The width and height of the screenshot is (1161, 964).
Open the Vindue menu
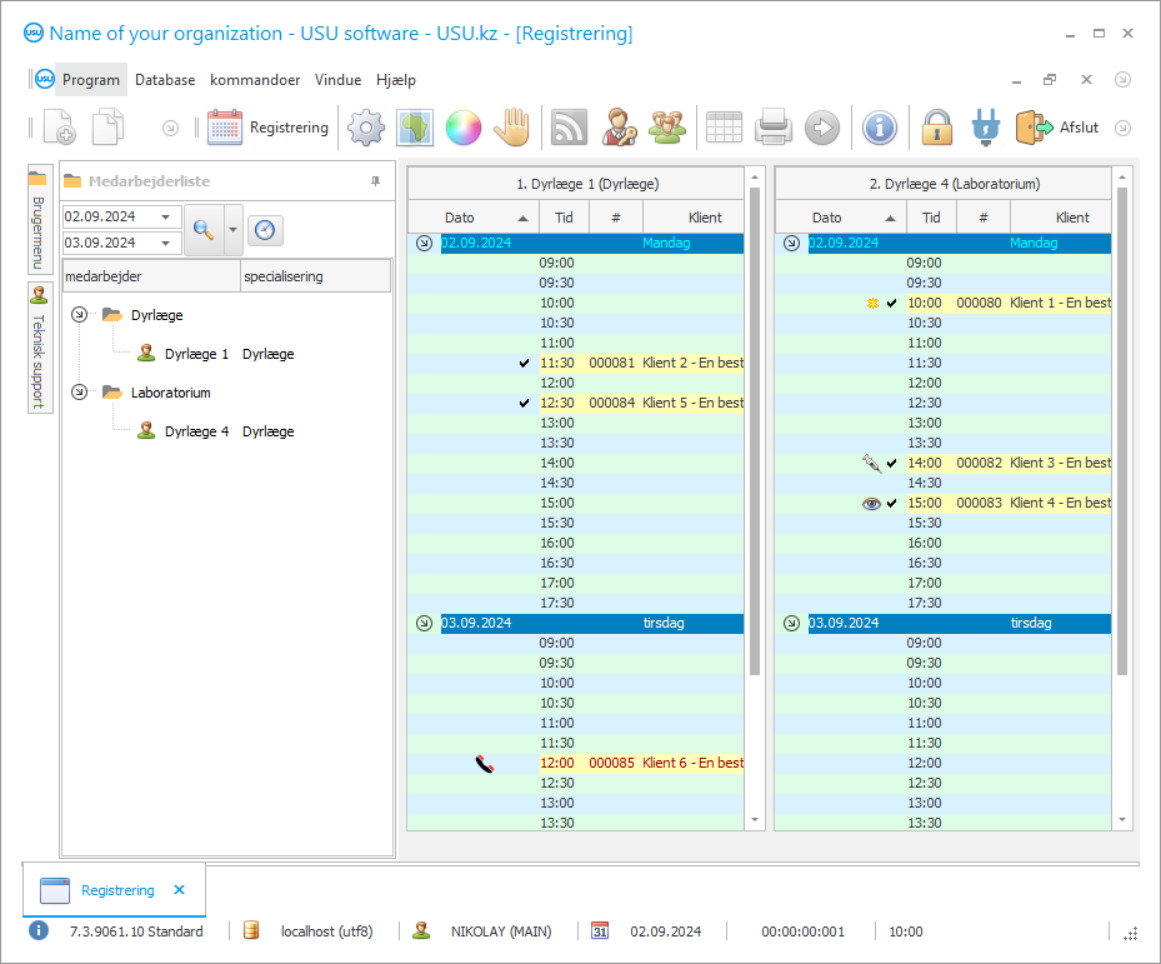[338, 80]
